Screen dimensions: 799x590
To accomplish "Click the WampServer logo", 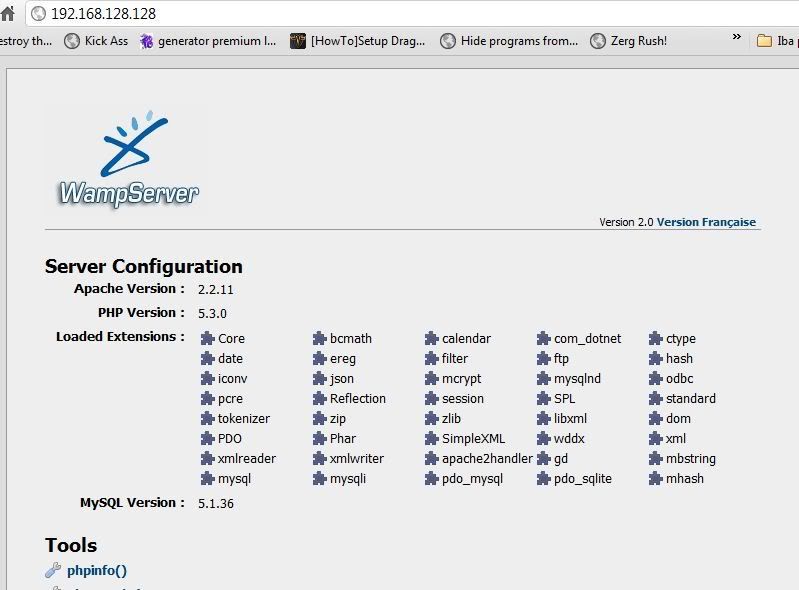I will click(128, 160).
